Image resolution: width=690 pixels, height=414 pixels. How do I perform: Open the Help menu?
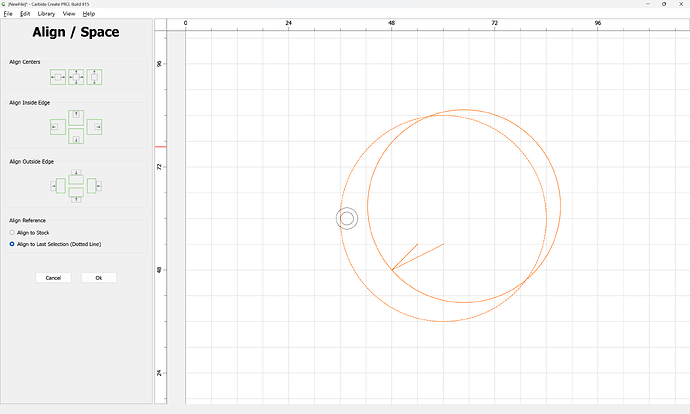click(x=88, y=14)
